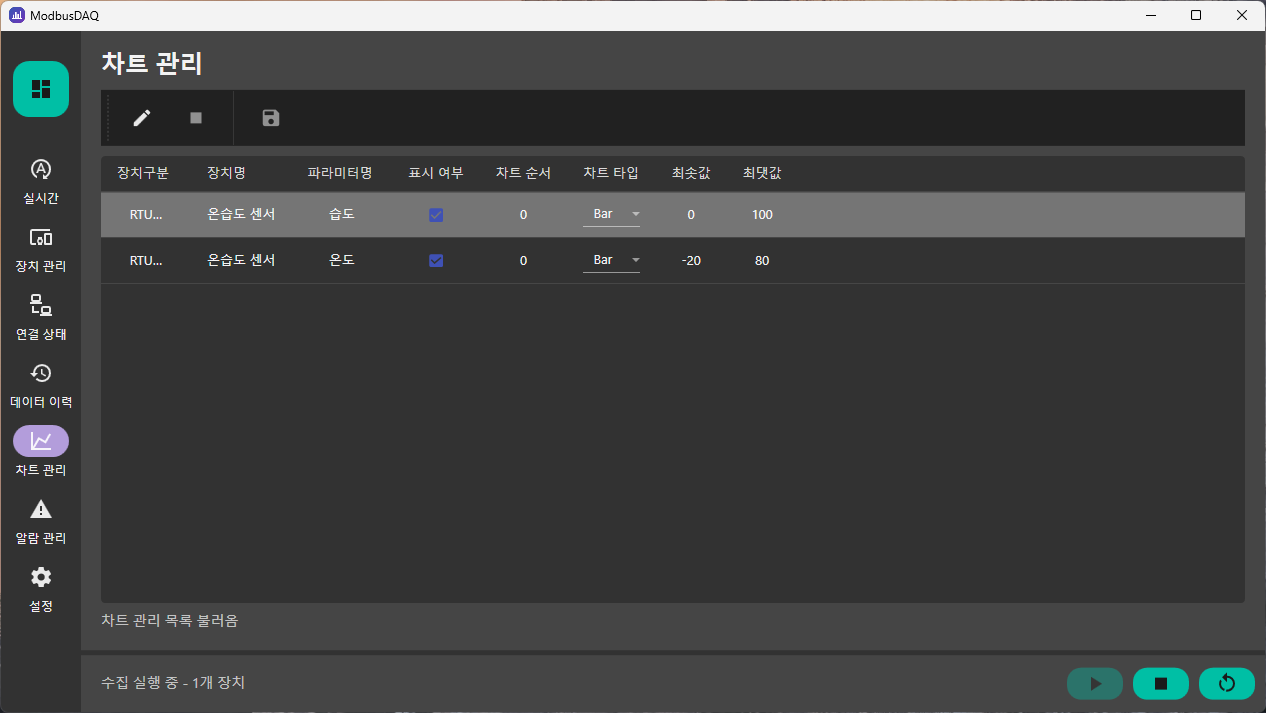This screenshot has width=1266, height=713.
Task: Click the 표시 여부 column header
Action: 436,173
